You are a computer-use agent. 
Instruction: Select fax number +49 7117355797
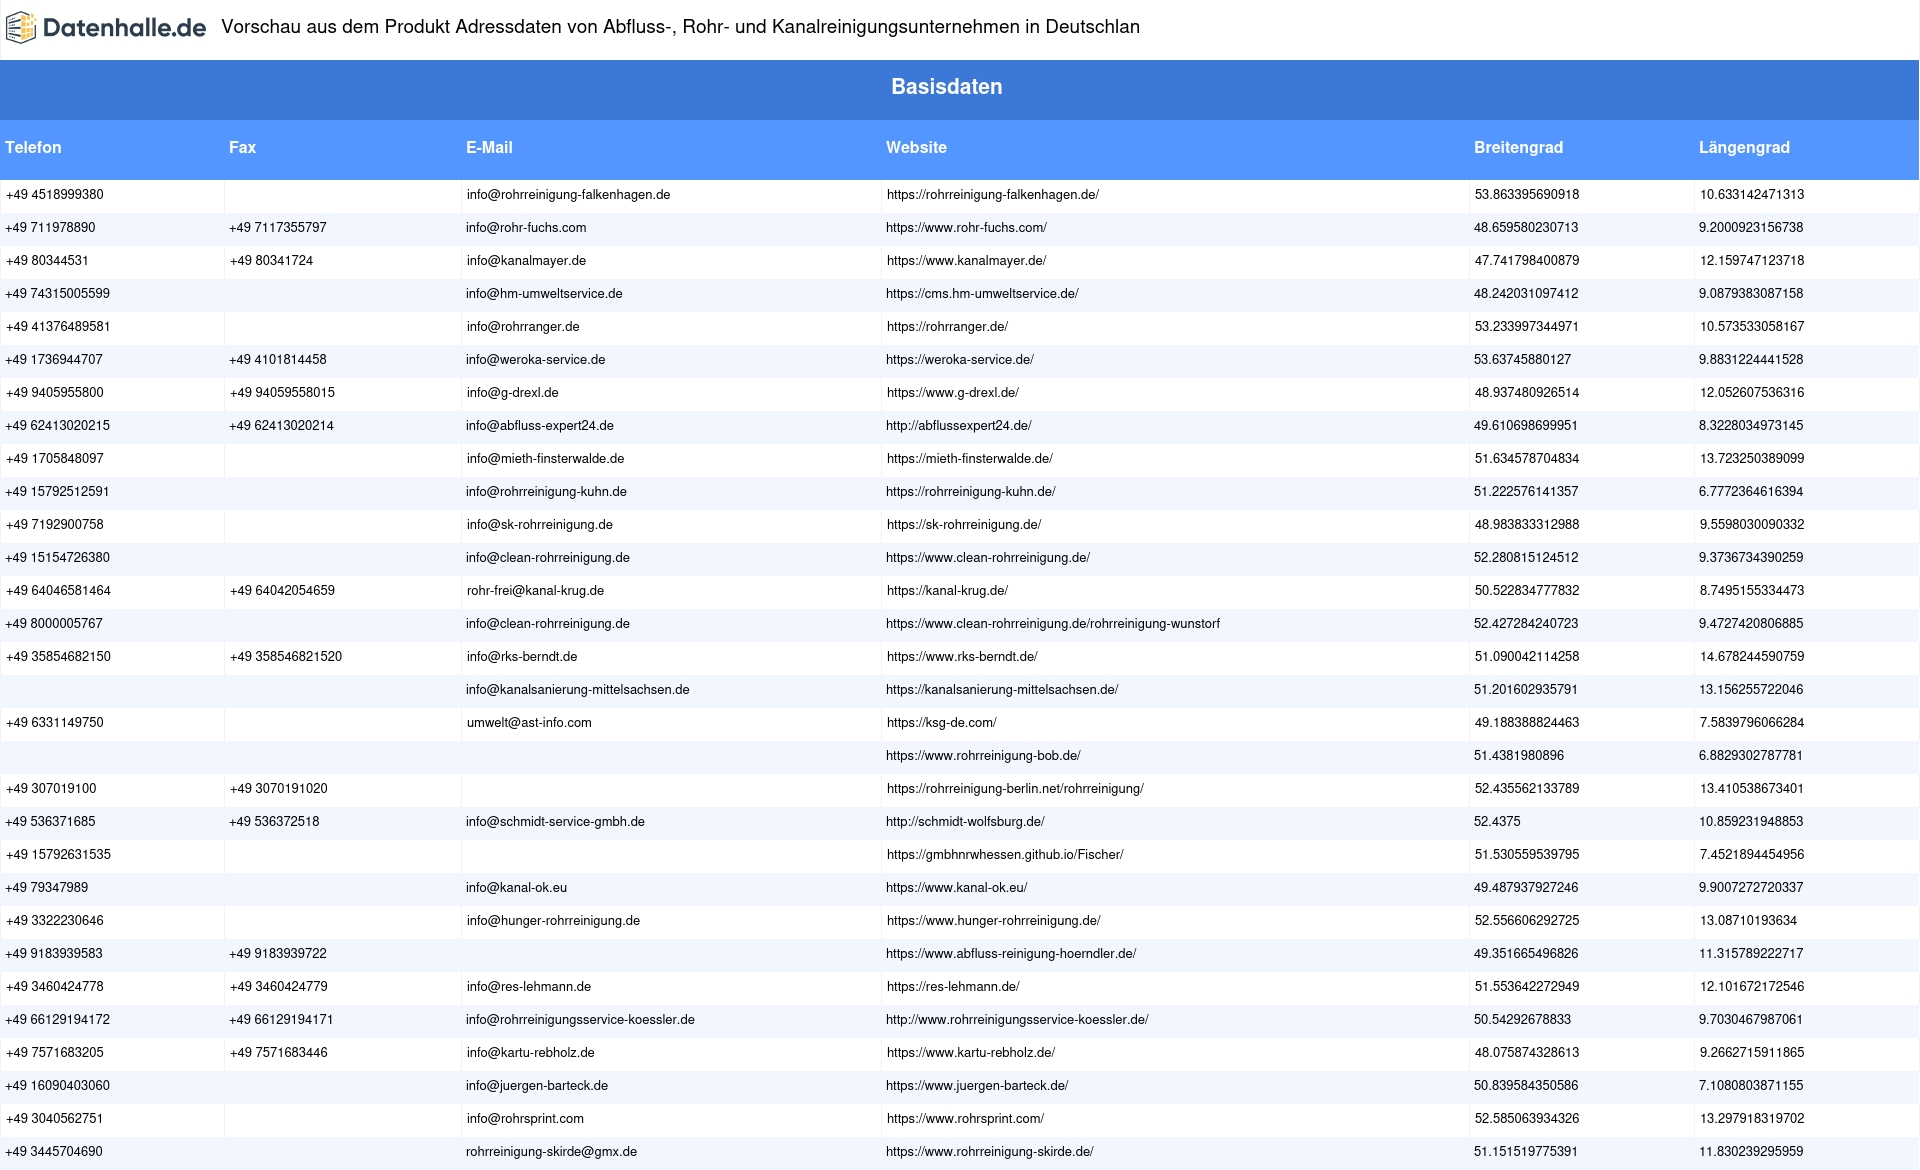point(278,228)
